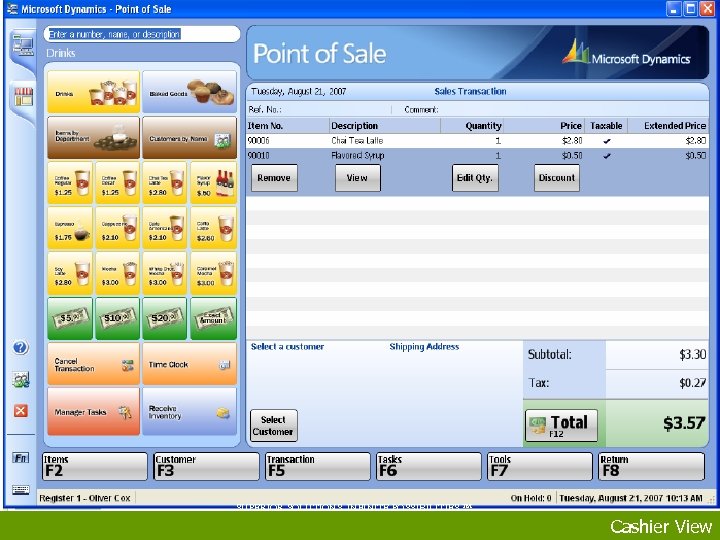
Task: Click the Edit Qty. button
Action: [475, 178]
